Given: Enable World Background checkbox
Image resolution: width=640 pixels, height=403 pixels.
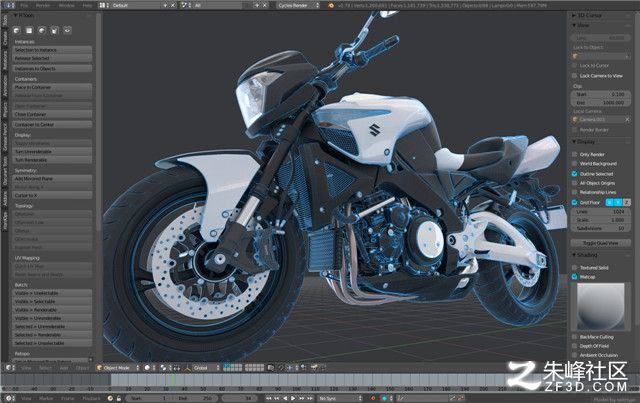Looking at the screenshot, I should click(x=574, y=164).
